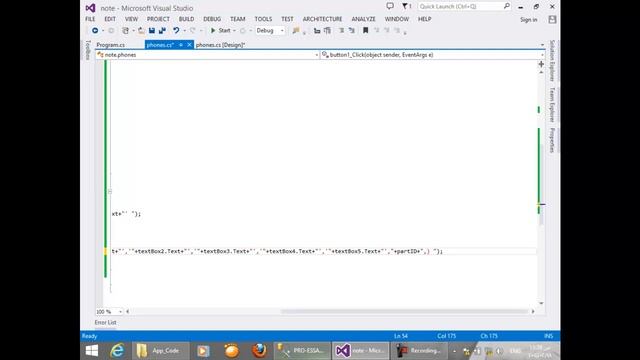Screen dimensions: 640x360
Task: Open the Navigate Backward history dropdown arrow
Action: 103,31
